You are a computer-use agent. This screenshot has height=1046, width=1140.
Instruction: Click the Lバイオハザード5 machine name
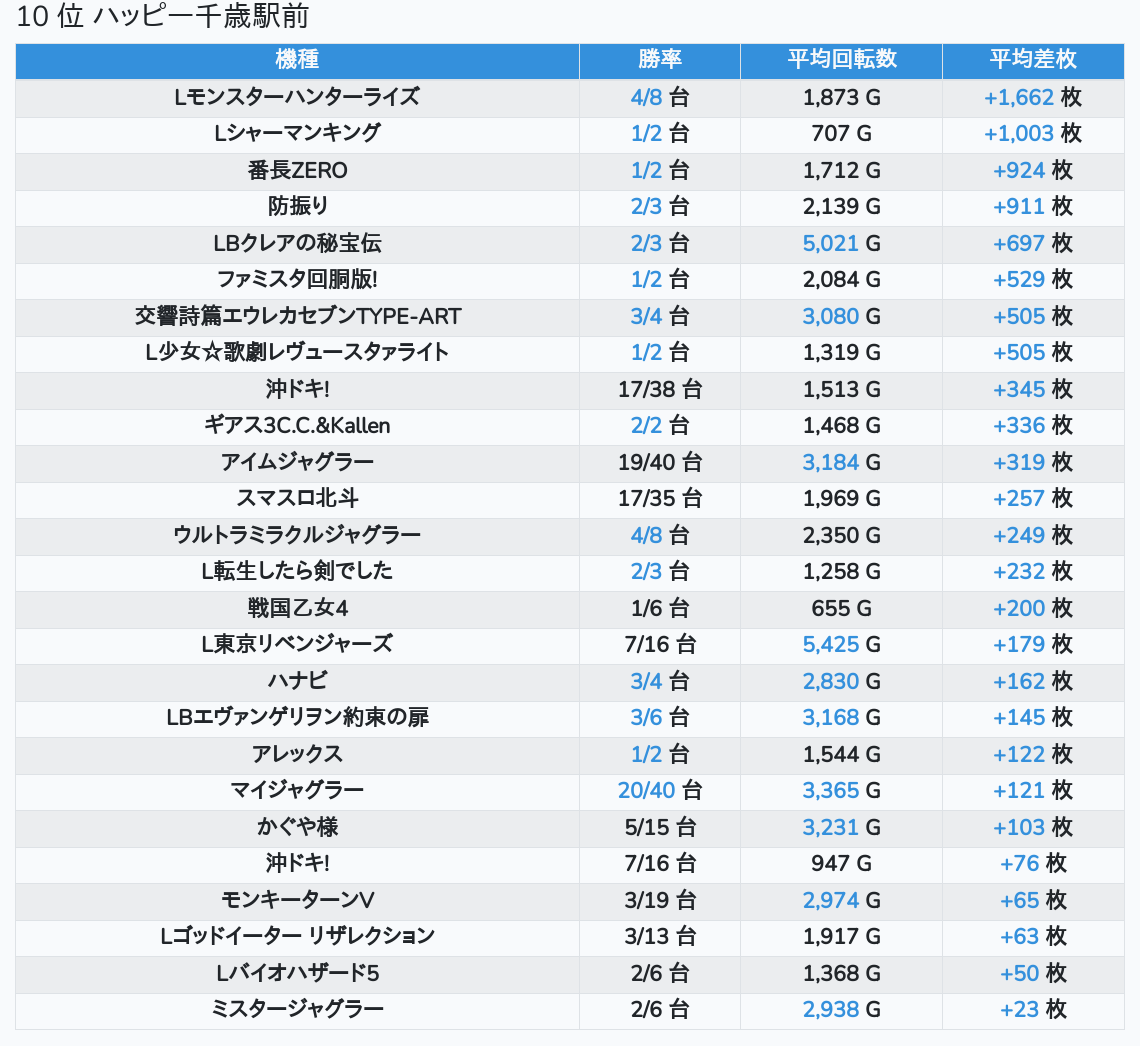tap(297, 973)
